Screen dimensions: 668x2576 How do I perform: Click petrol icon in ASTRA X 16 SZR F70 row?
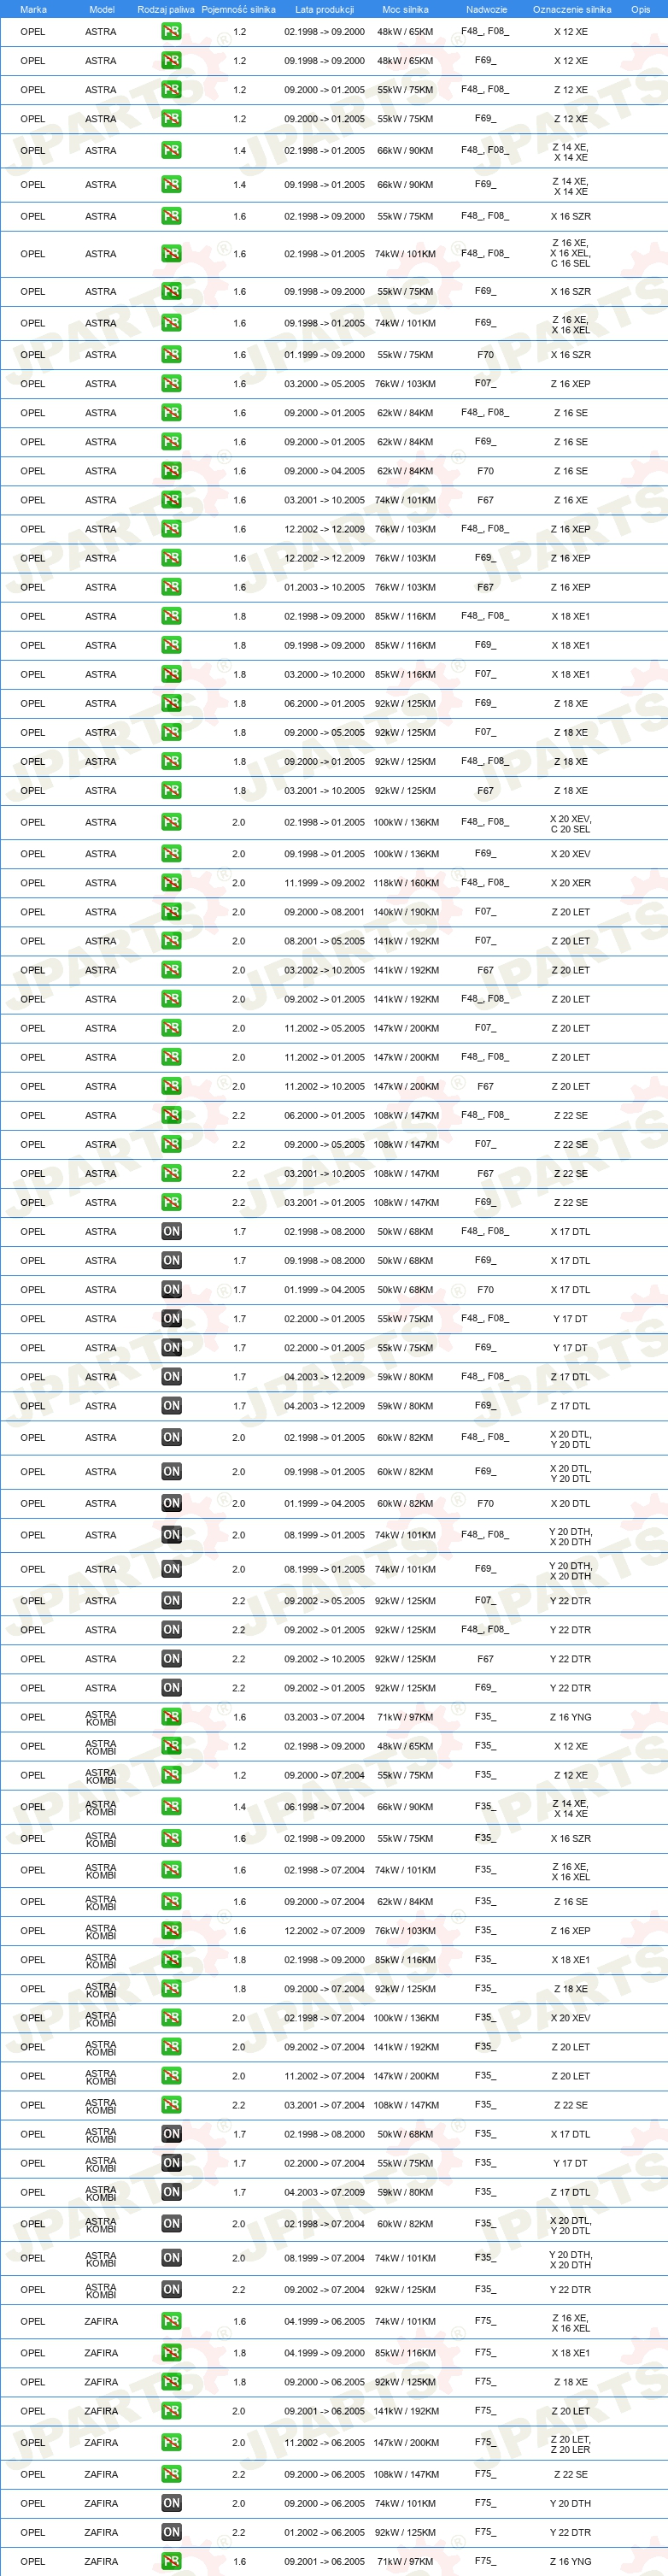click(171, 355)
